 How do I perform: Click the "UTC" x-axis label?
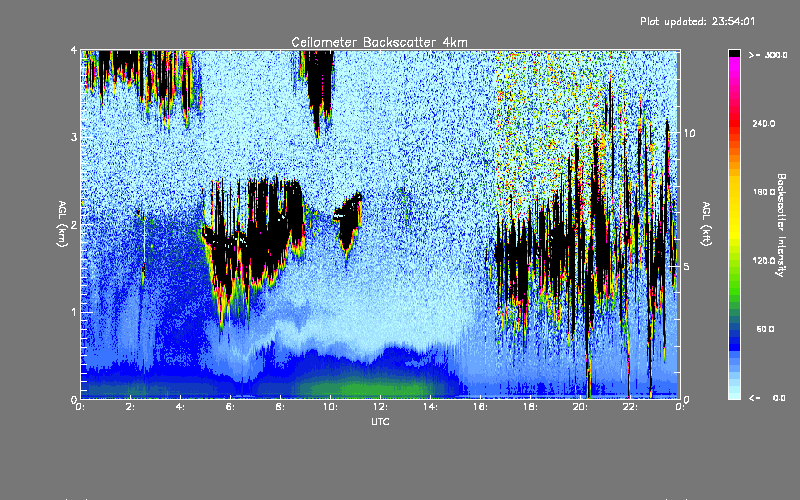pyautogui.click(x=380, y=421)
